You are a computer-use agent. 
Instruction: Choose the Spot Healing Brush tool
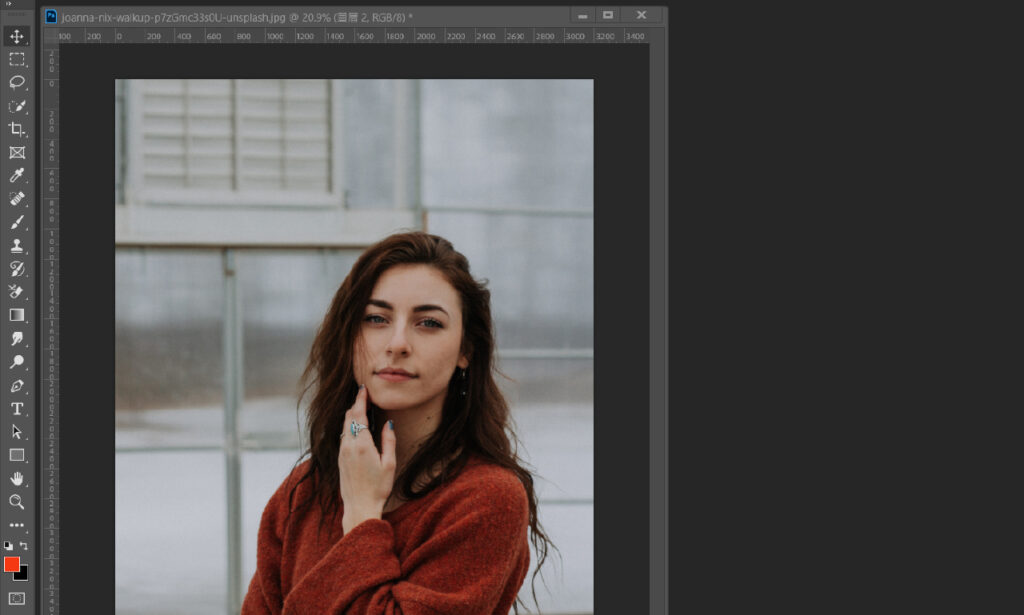tap(17, 199)
